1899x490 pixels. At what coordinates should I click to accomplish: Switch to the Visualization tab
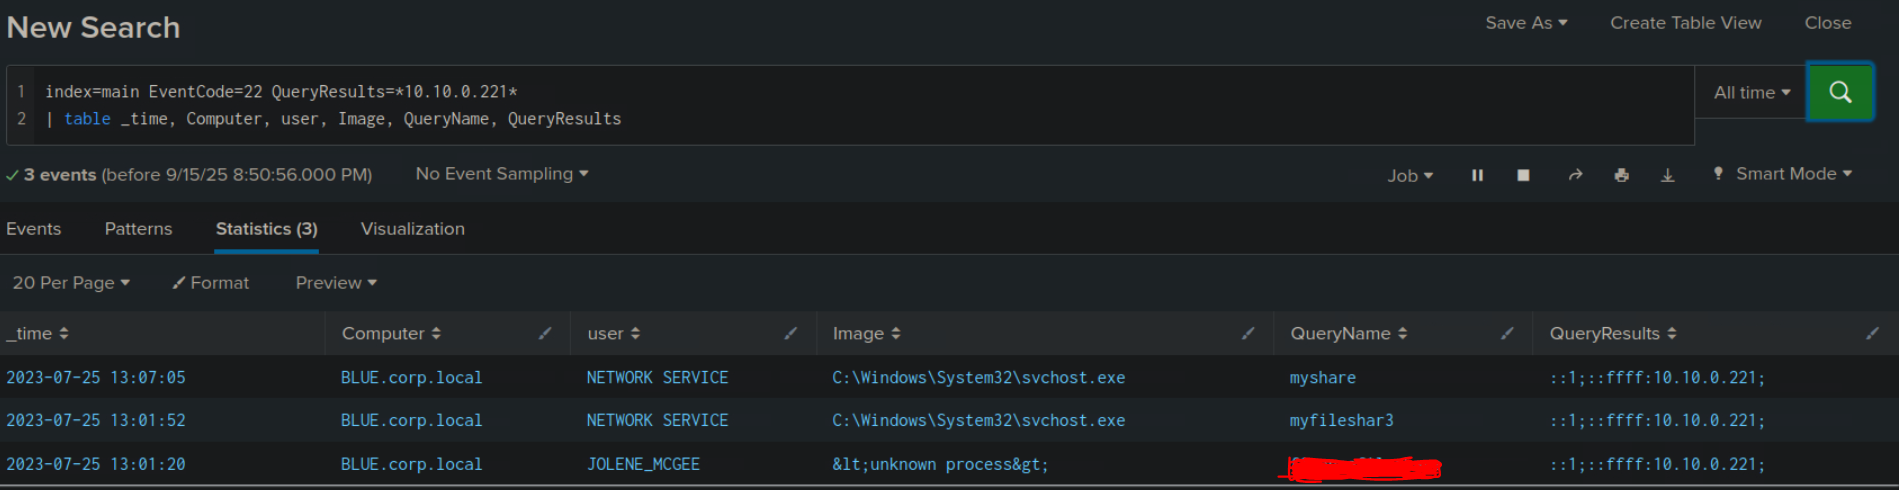[412, 229]
